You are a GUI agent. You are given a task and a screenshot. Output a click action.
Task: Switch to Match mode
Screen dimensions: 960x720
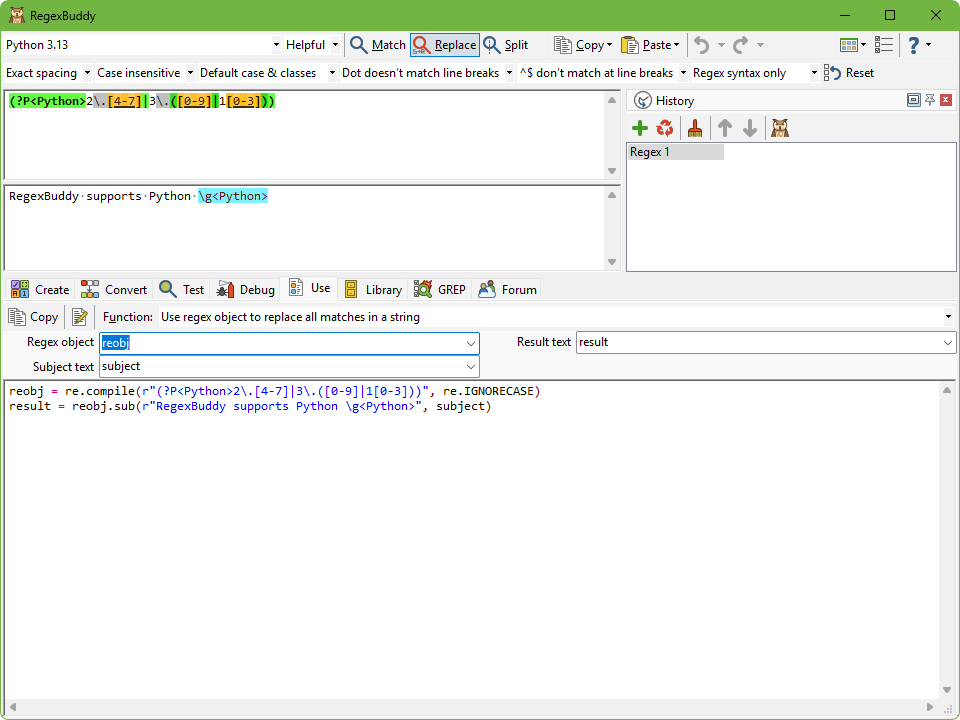tap(378, 45)
